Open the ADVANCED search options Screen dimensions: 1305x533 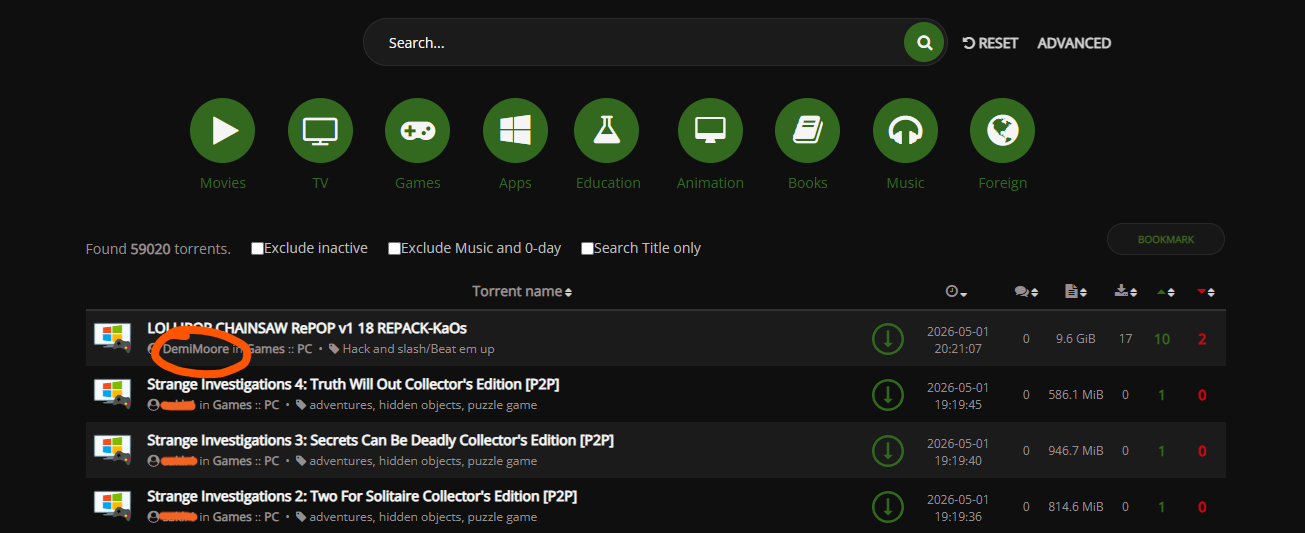coord(1074,43)
